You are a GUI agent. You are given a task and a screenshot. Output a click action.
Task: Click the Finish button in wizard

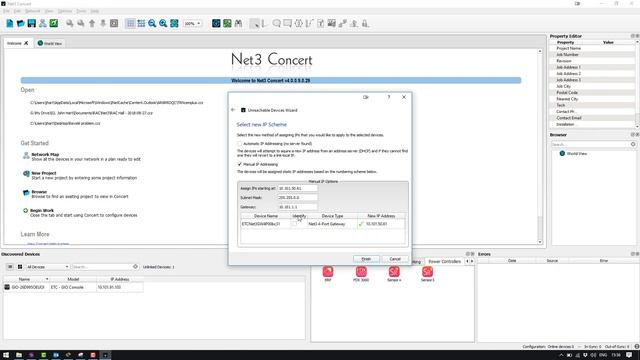pyautogui.click(x=366, y=259)
